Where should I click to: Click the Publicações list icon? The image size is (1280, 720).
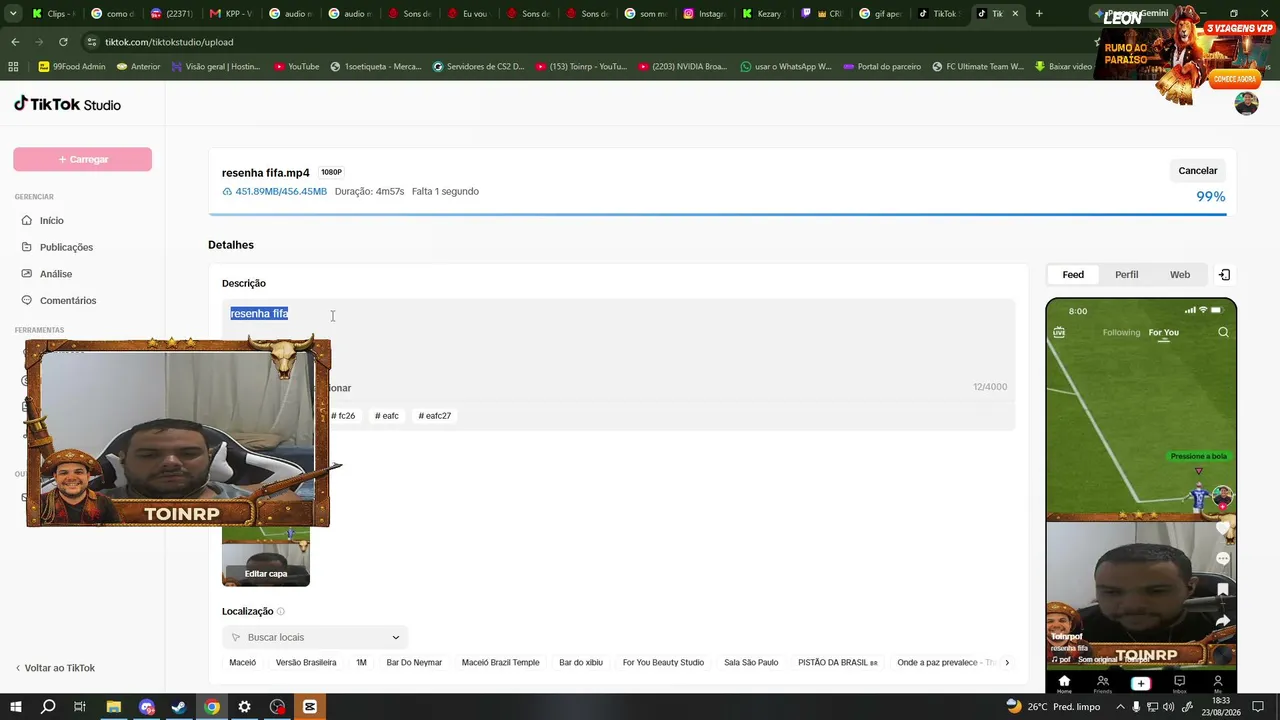(27, 247)
